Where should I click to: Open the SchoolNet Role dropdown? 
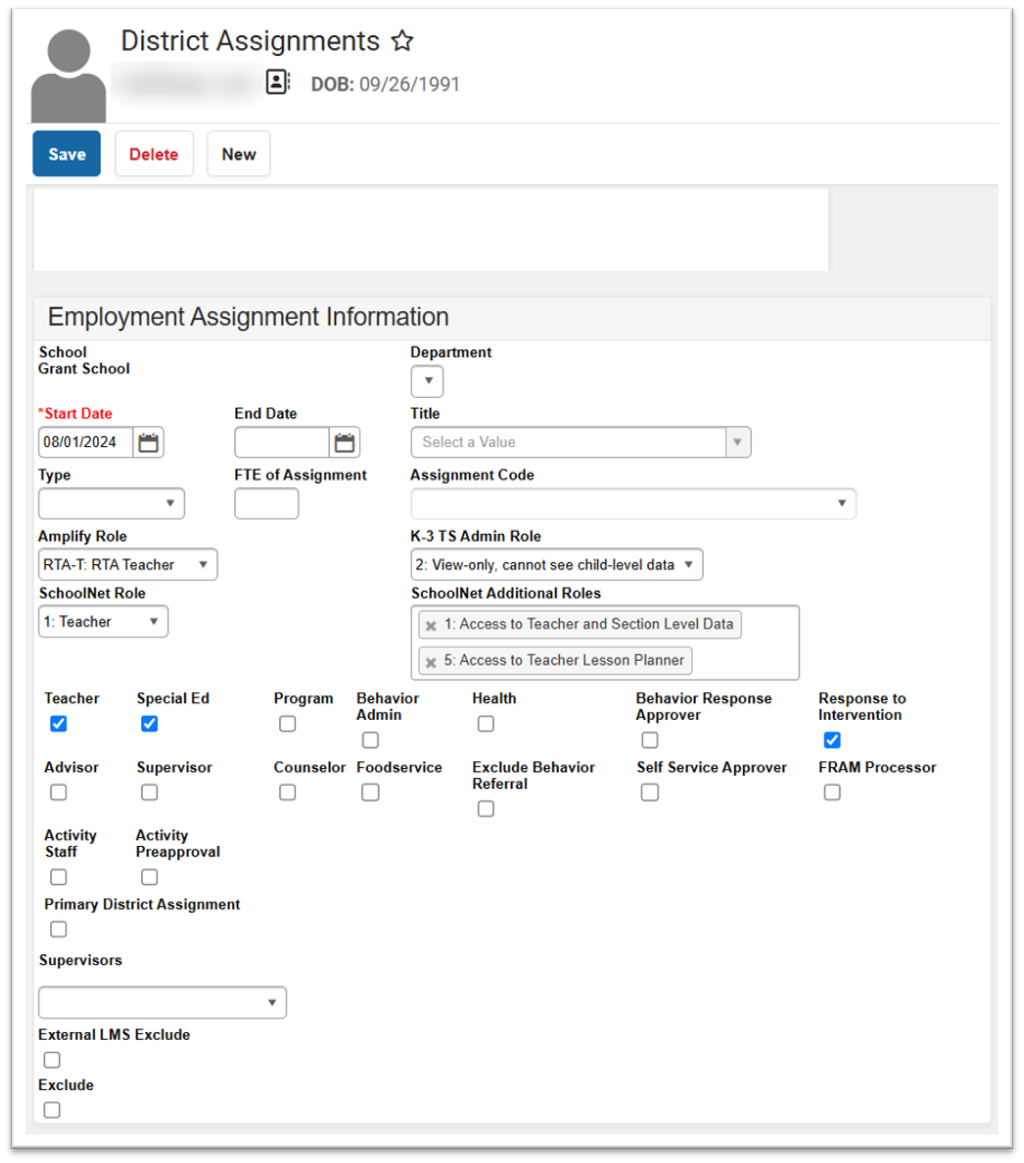(103, 622)
